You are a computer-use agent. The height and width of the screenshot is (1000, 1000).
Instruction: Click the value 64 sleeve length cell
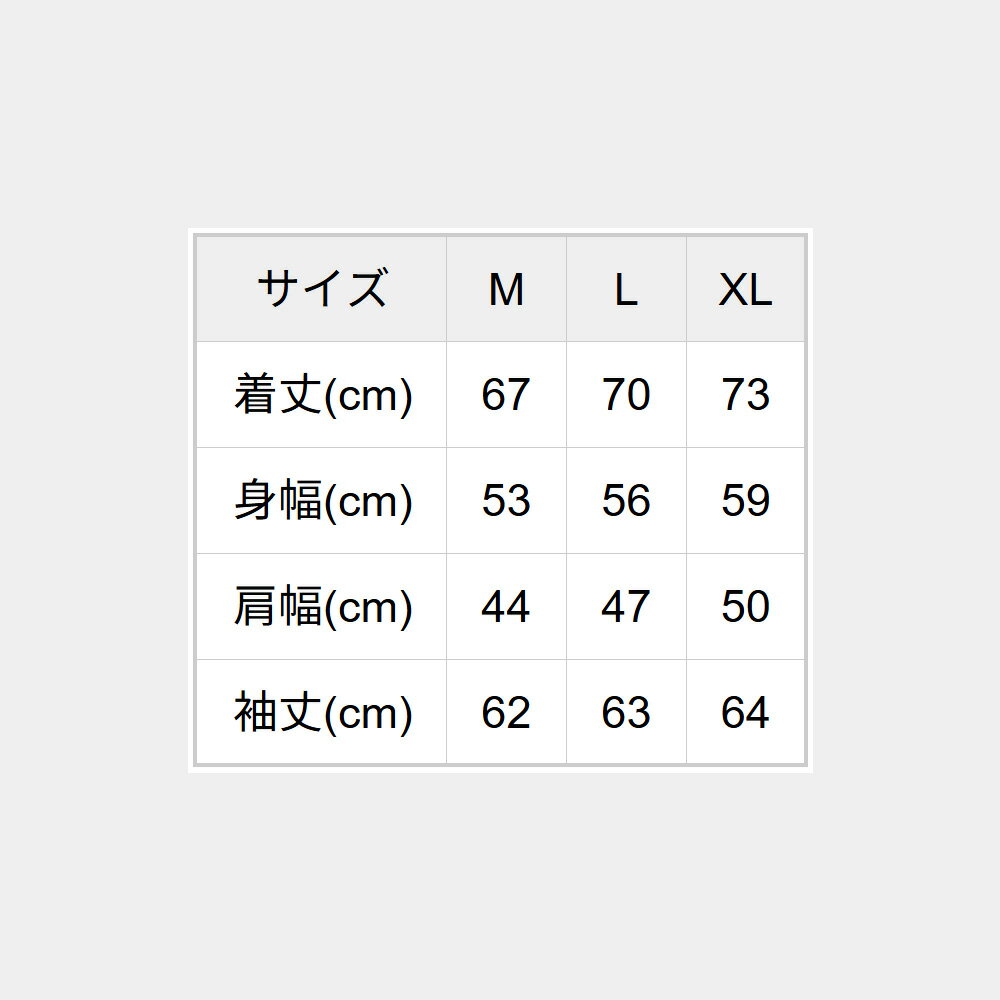click(x=745, y=713)
